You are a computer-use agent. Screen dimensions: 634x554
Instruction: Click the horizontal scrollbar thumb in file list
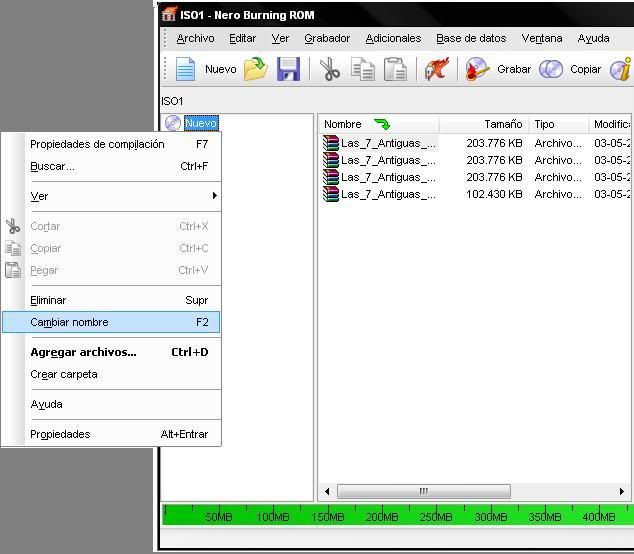coord(424,491)
